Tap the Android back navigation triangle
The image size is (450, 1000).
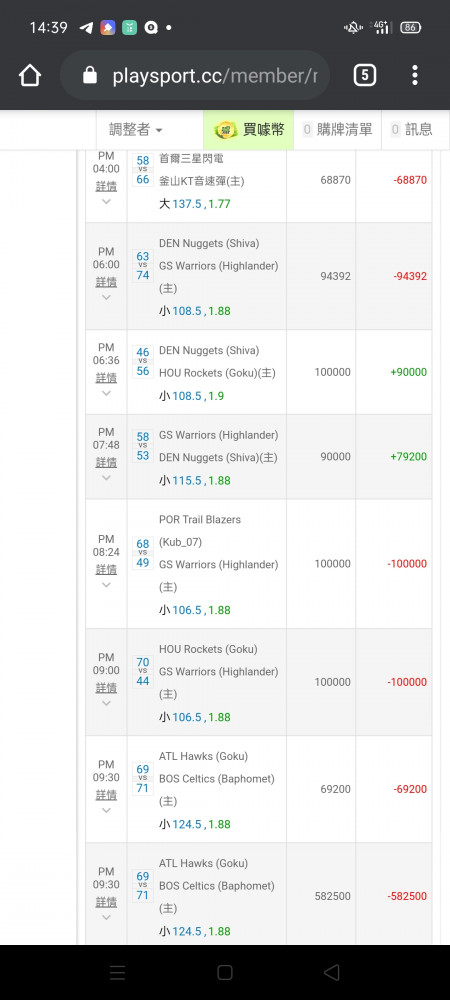[331, 972]
